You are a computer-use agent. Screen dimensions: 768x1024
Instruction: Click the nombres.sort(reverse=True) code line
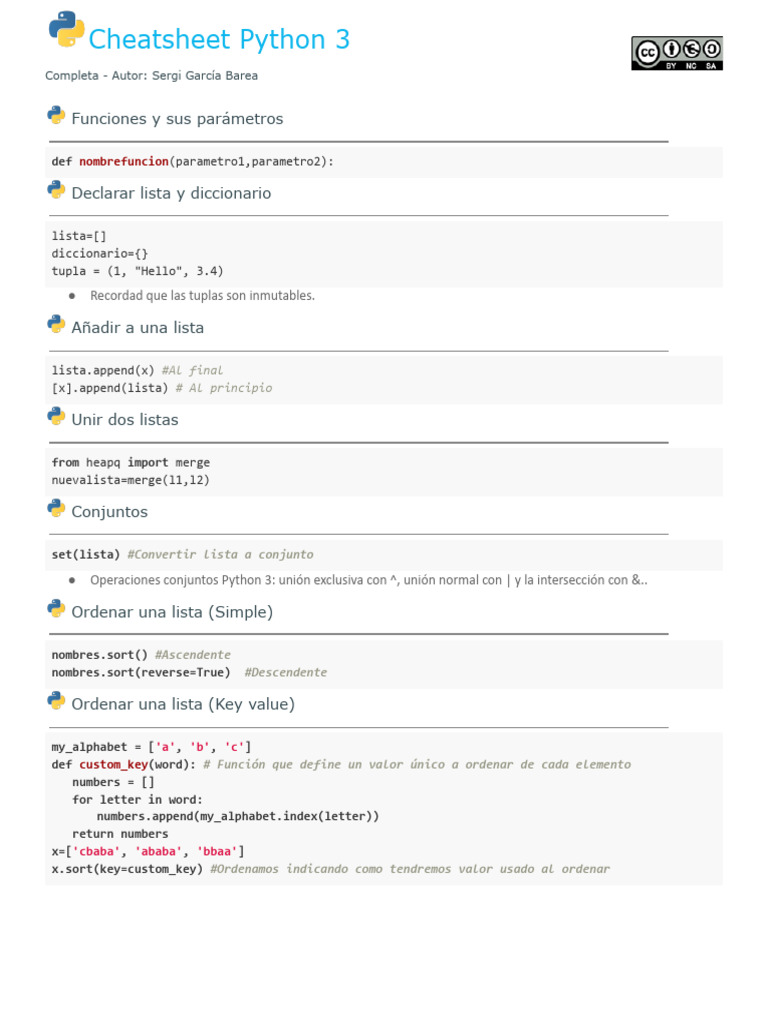(x=141, y=673)
